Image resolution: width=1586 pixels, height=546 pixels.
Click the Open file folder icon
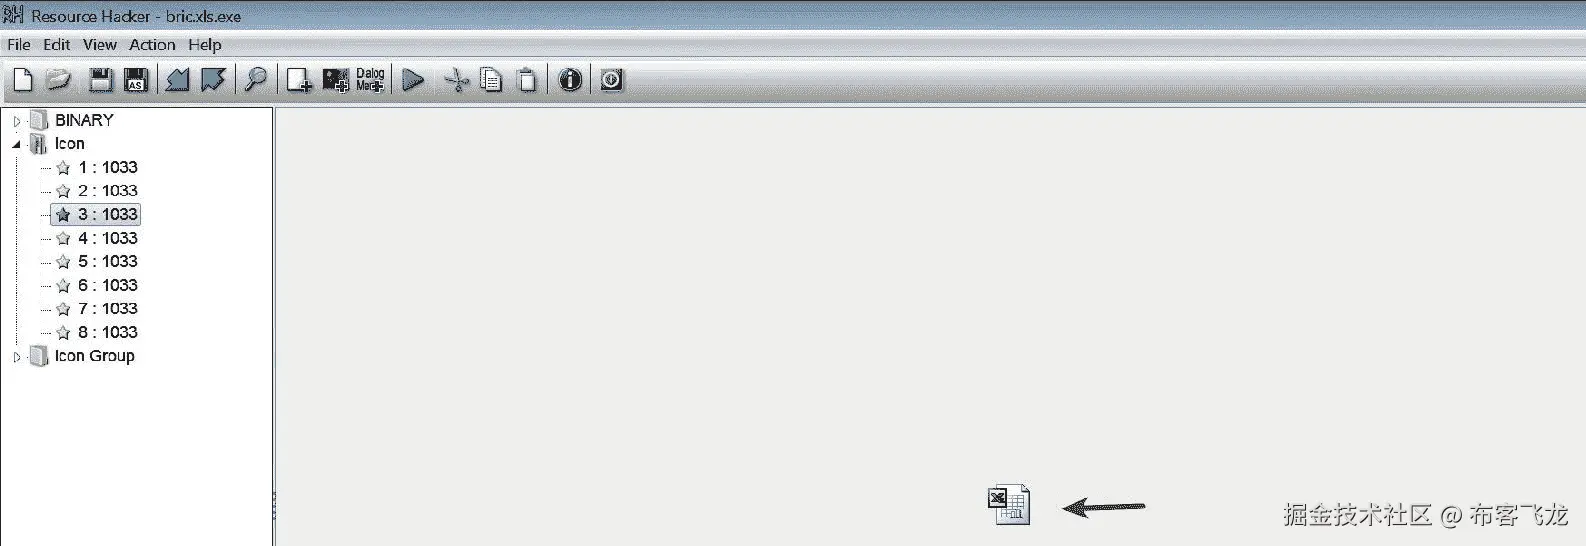(59, 80)
